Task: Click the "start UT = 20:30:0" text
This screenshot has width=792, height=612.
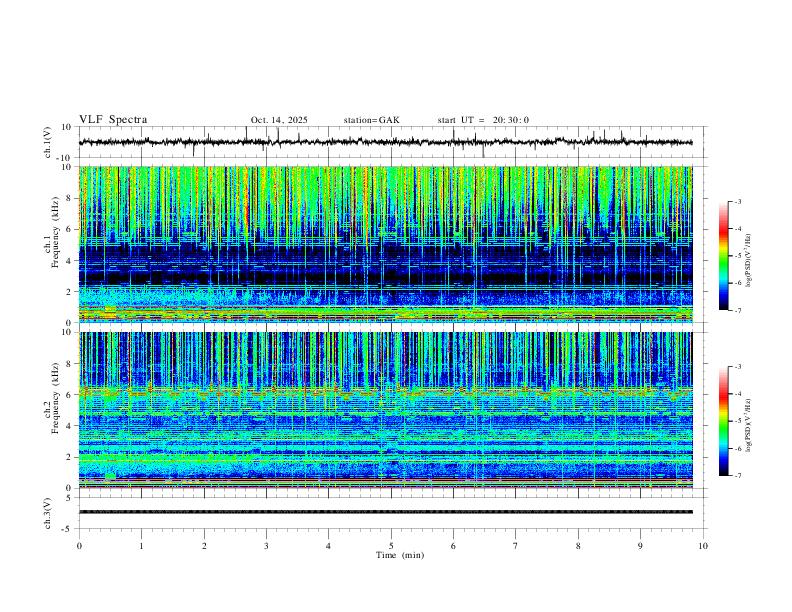Action: 483,120
